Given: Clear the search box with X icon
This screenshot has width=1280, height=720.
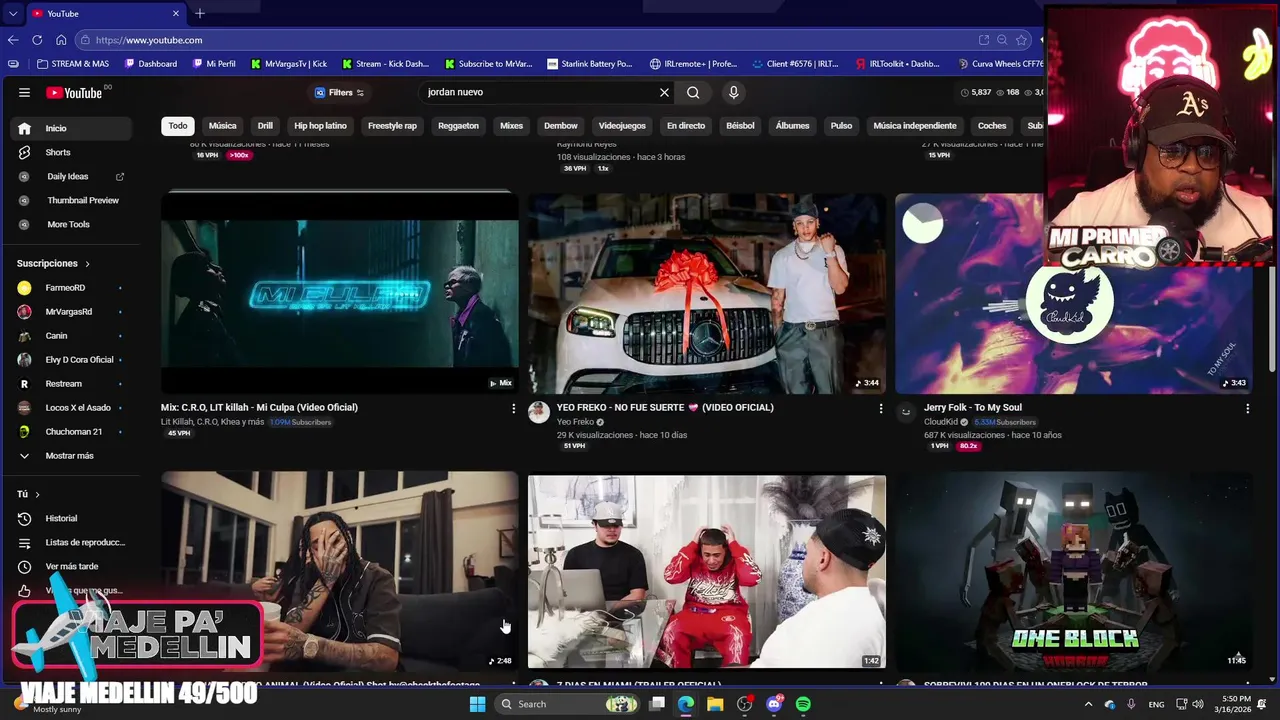Looking at the screenshot, I should [664, 92].
